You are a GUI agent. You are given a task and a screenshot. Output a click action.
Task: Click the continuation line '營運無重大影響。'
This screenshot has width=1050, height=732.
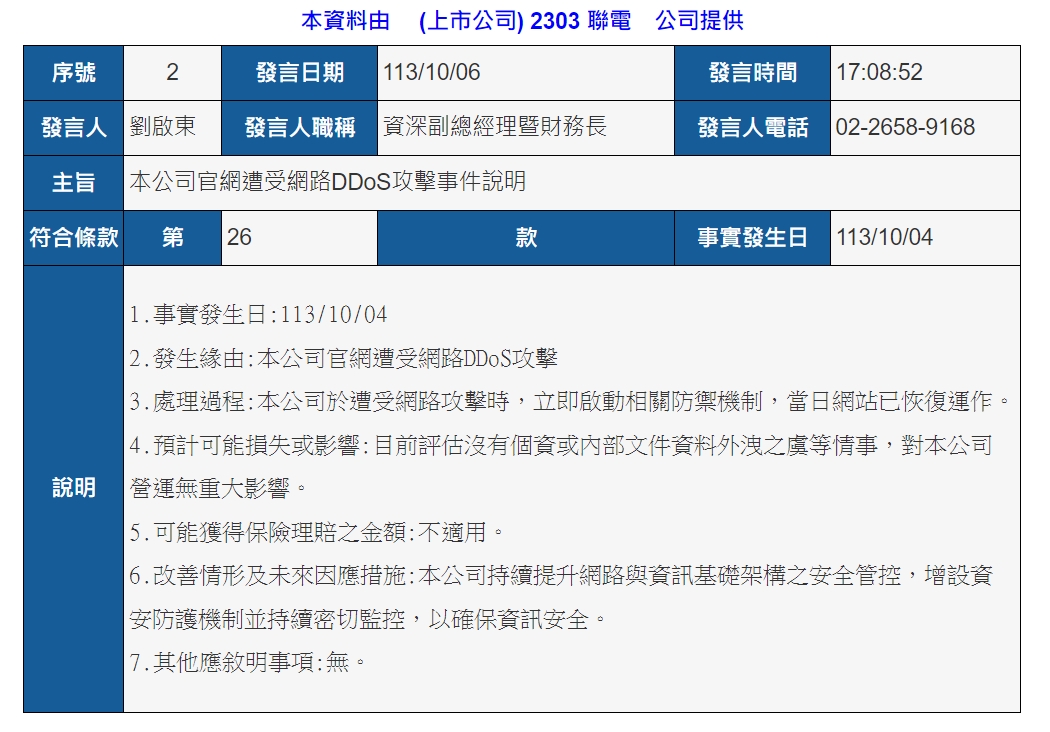[218, 489]
